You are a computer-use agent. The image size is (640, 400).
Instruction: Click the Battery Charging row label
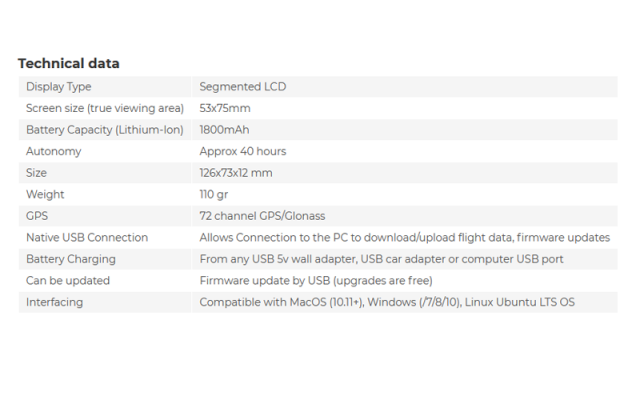[x=71, y=259]
